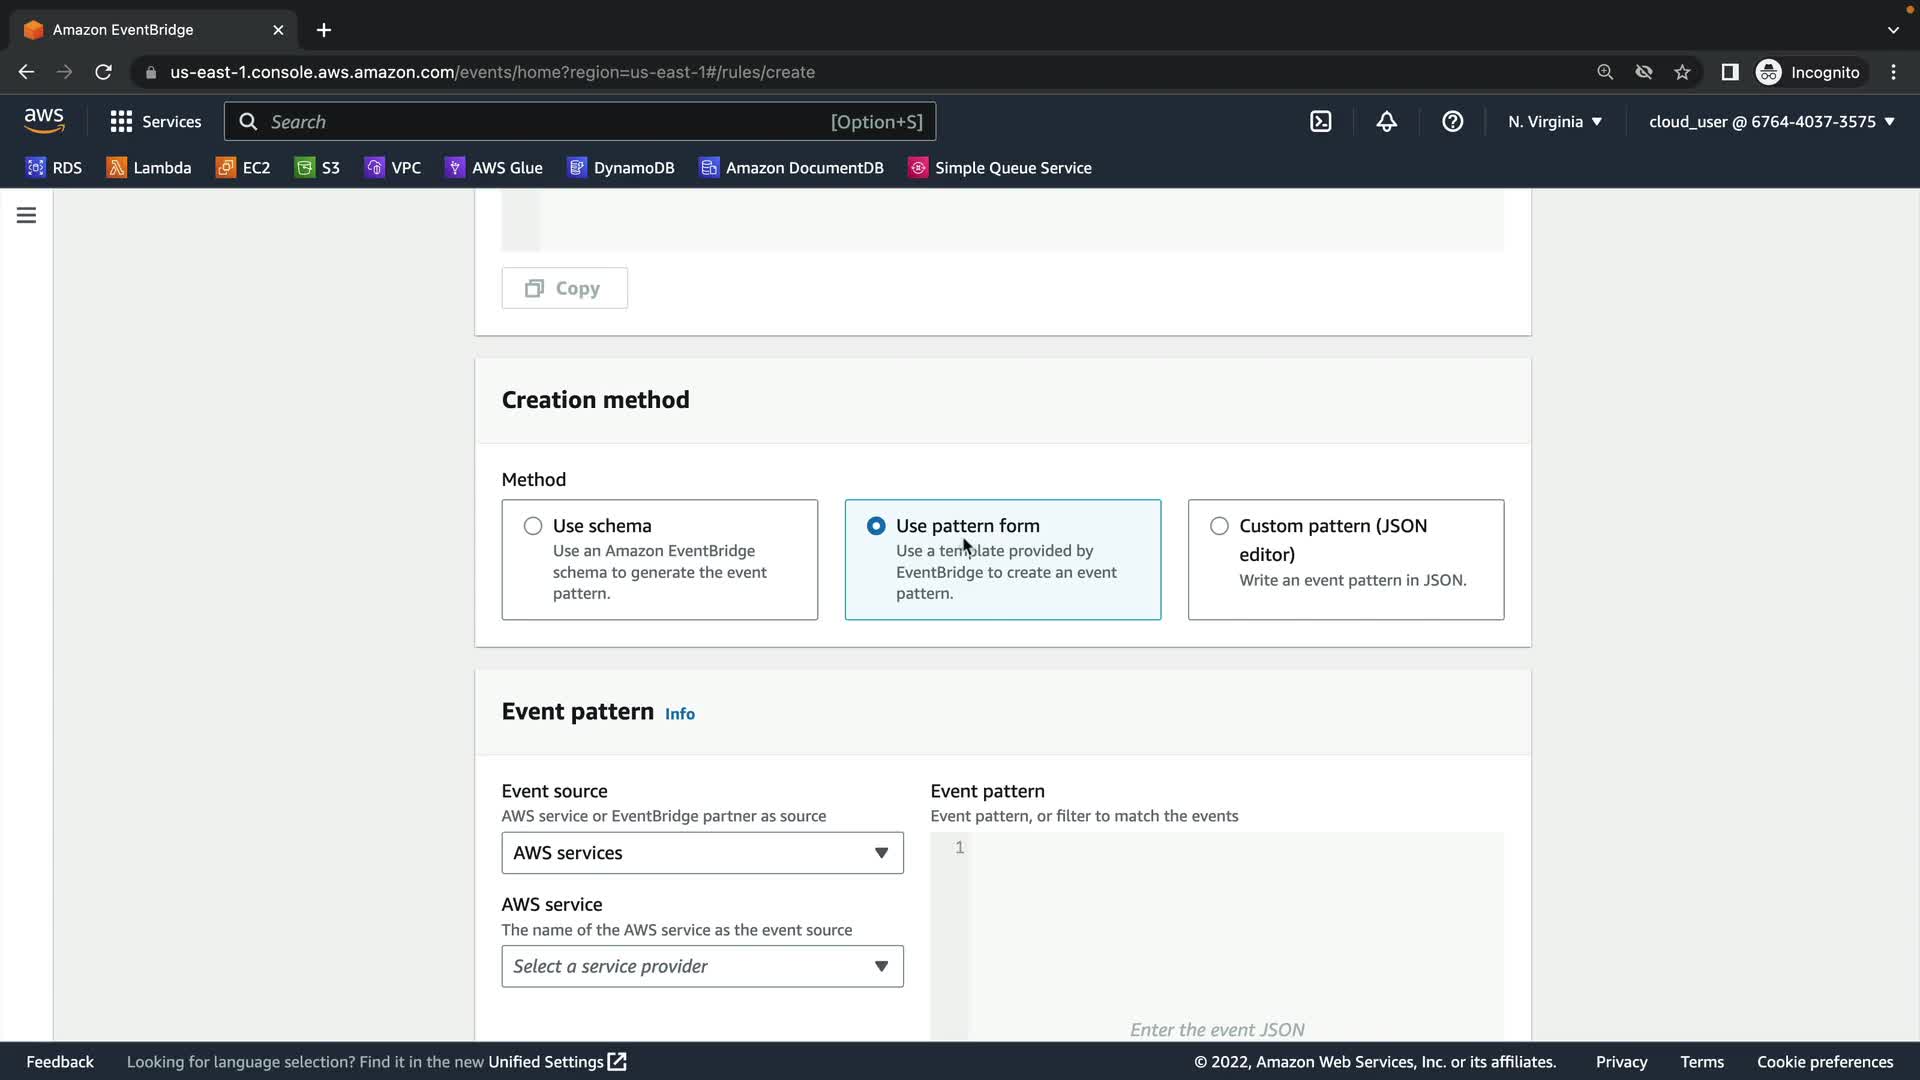This screenshot has width=1920, height=1080.
Task: Open the help question mark icon
Action: pyautogui.click(x=1452, y=122)
